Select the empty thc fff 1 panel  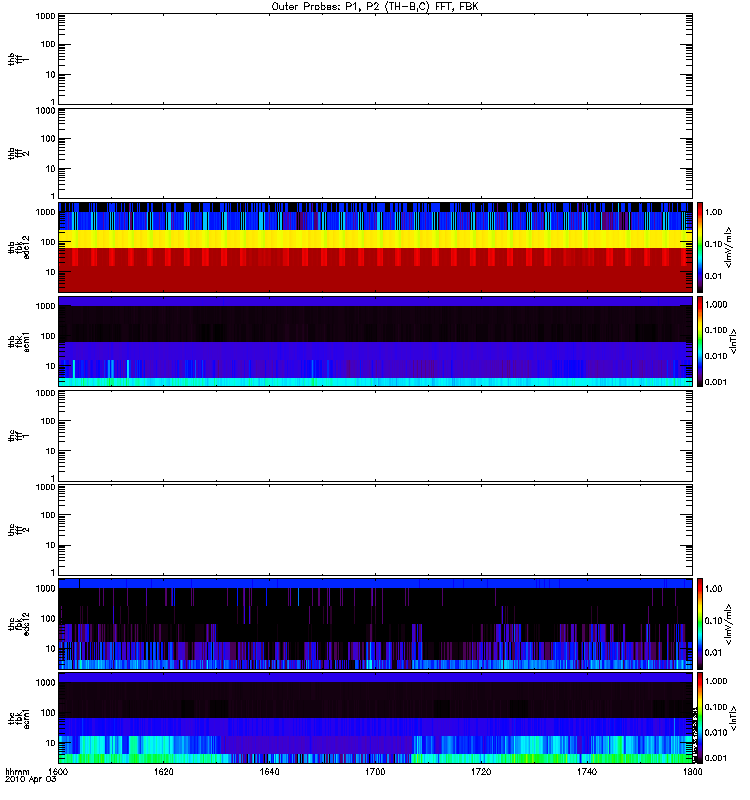pyautogui.click(x=375, y=436)
